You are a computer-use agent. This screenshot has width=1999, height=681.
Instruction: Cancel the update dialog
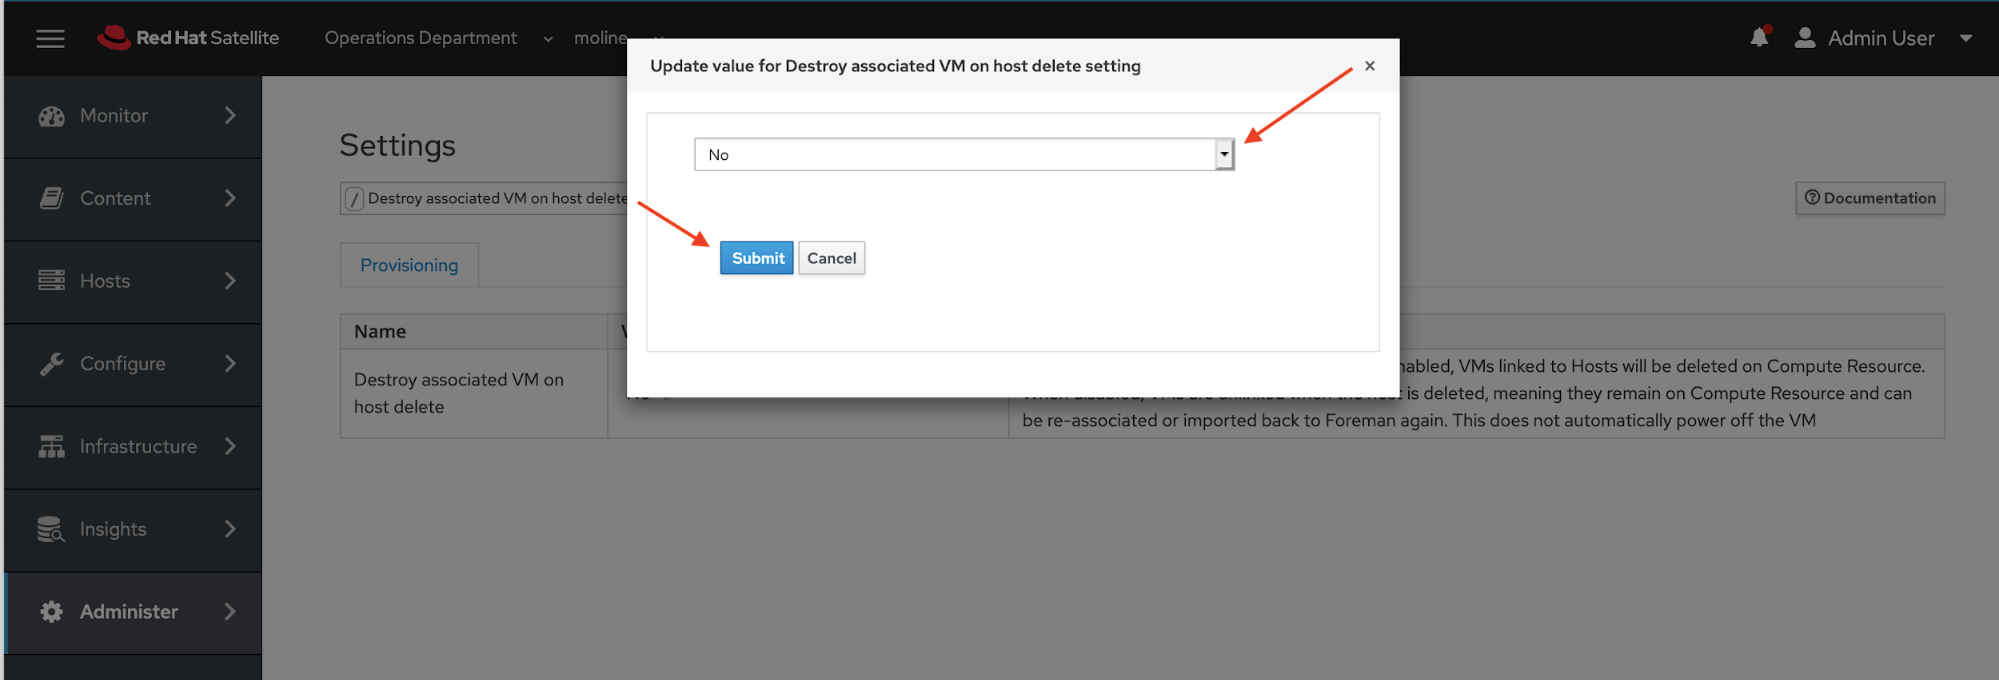(x=831, y=258)
